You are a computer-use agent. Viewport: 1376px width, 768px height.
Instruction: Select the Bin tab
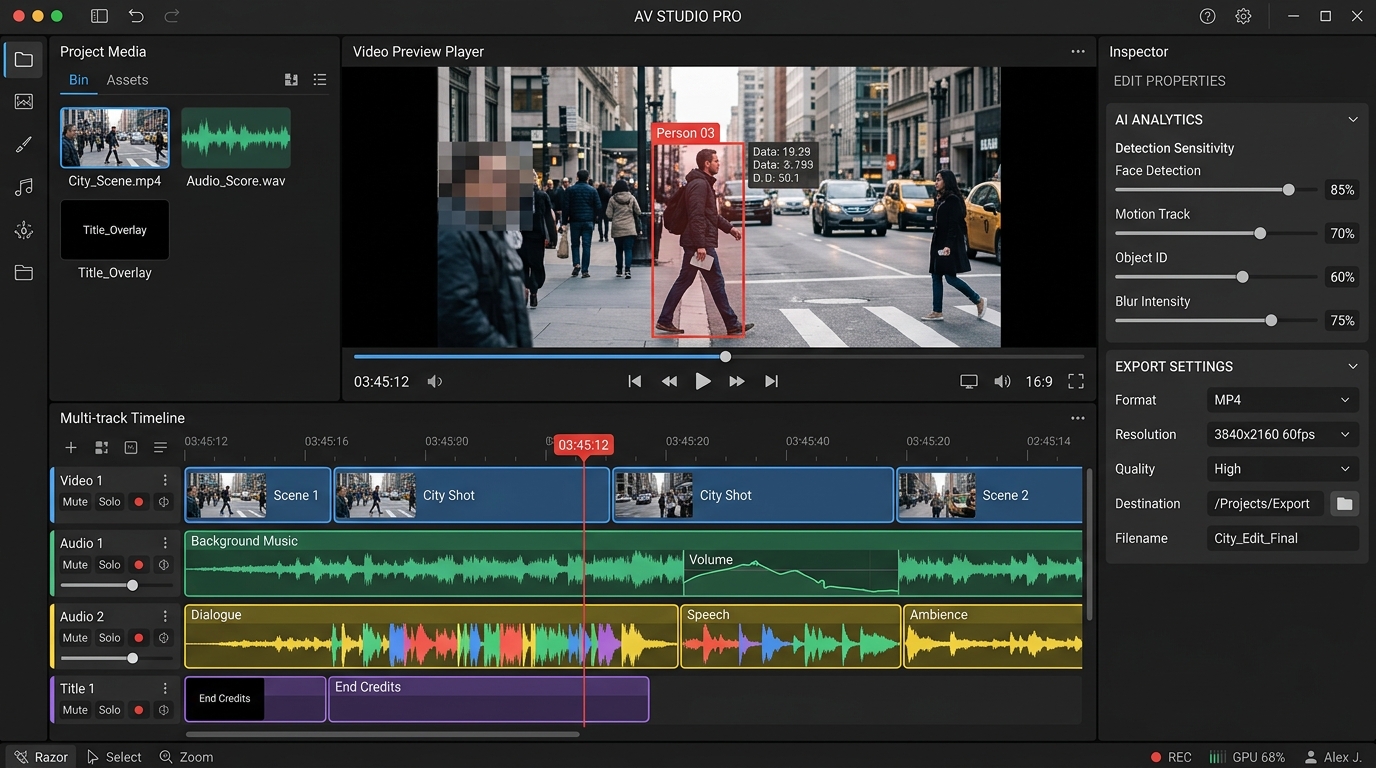click(x=79, y=80)
